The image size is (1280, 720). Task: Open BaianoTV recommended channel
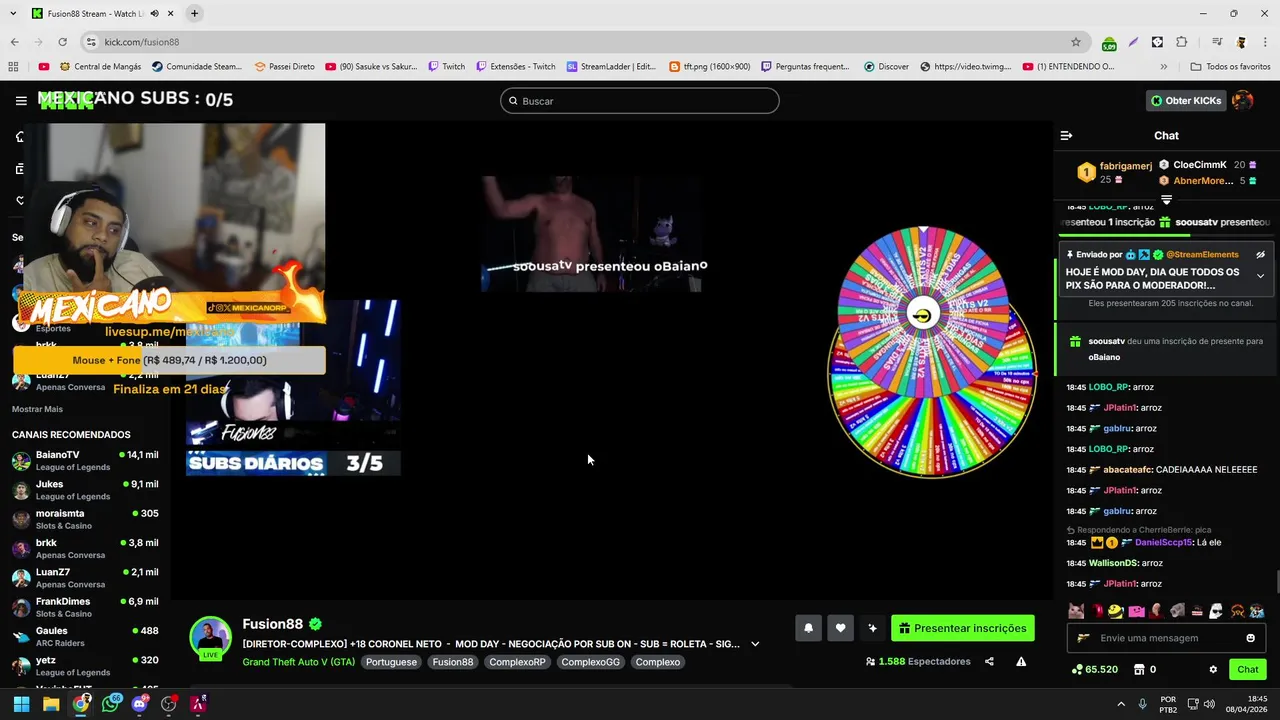(85, 461)
